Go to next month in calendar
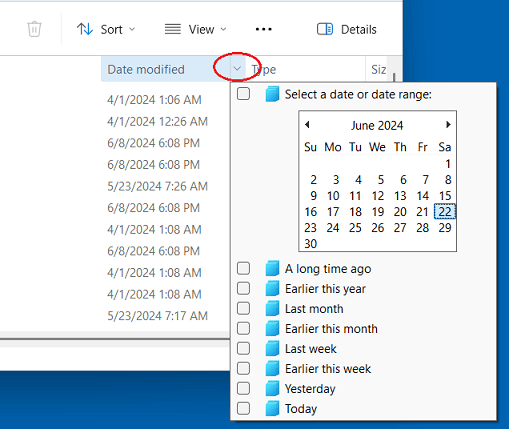 [448, 125]
